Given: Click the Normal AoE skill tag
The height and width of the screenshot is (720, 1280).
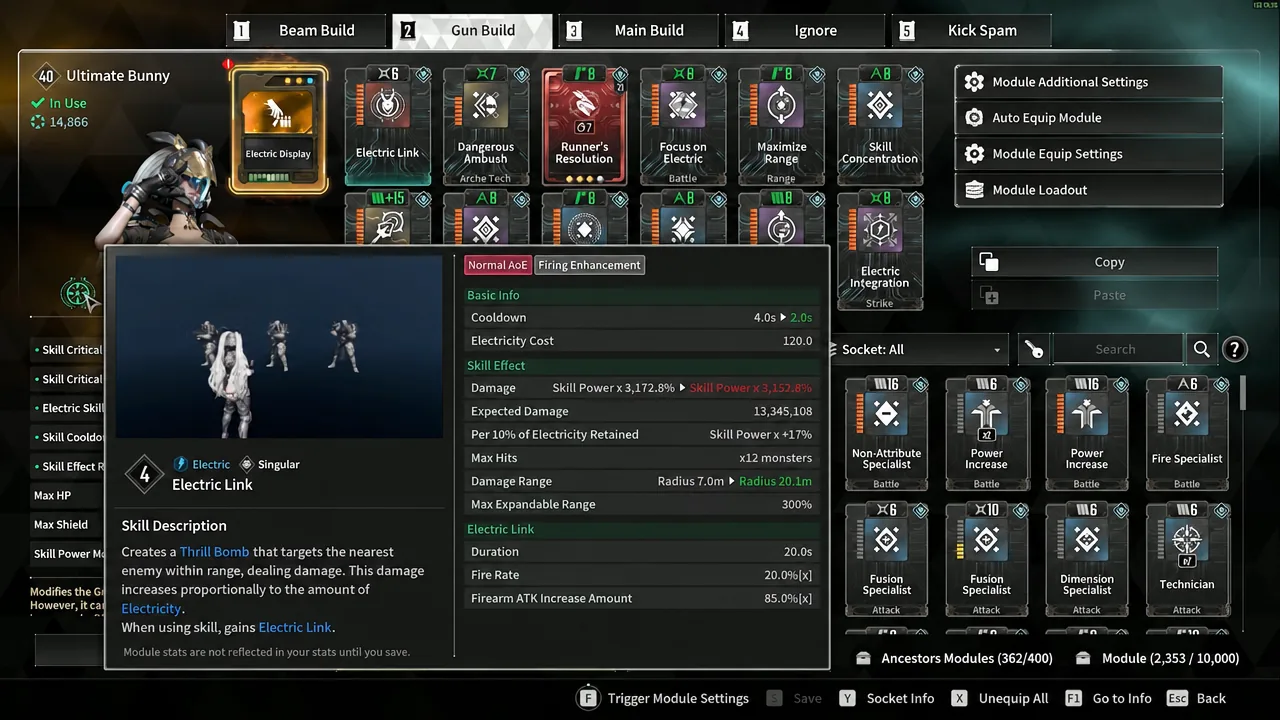Looking at the screenshot, I should pos(497,265).
